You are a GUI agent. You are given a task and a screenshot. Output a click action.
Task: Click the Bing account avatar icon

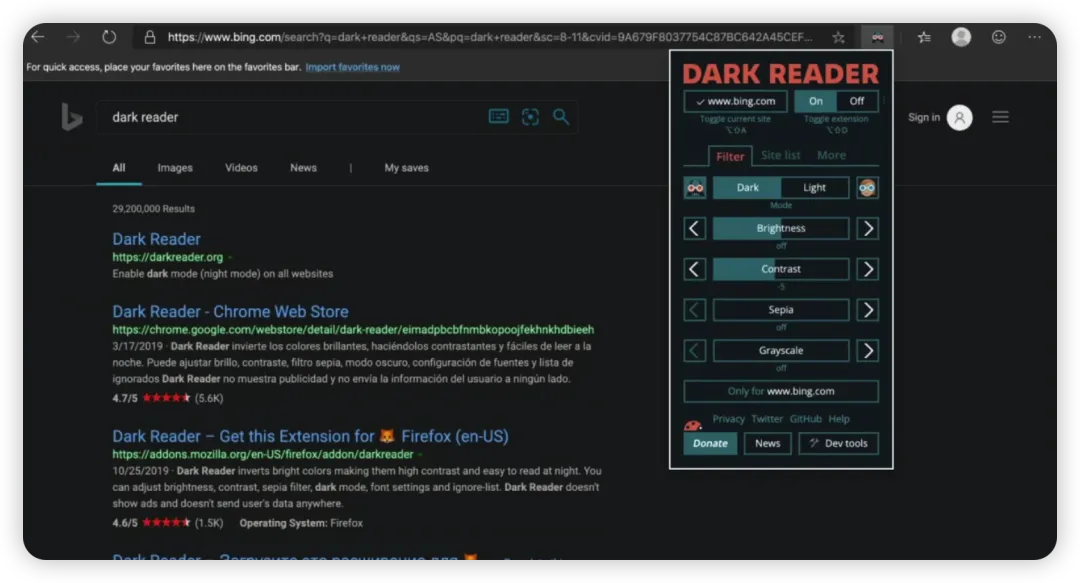959,117
